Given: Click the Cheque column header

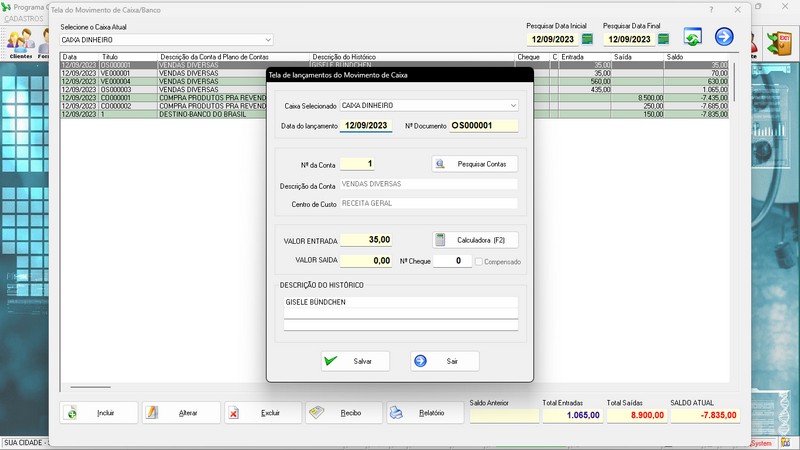Looking at the screenshot, I should pyautogui.click(x=532, y=57).
